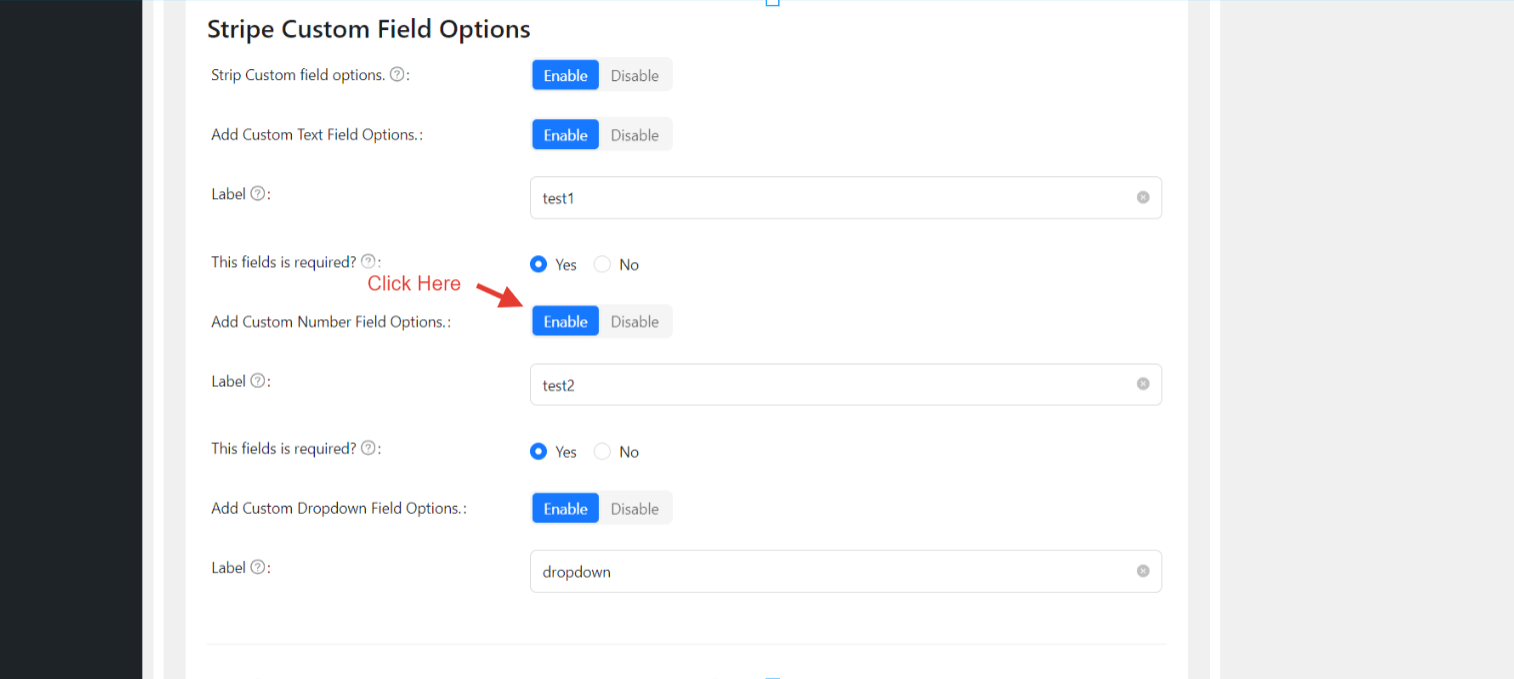This screenshot has height=679, width=1514.
Task: Select No for text field required
Action: pos(603,265)
